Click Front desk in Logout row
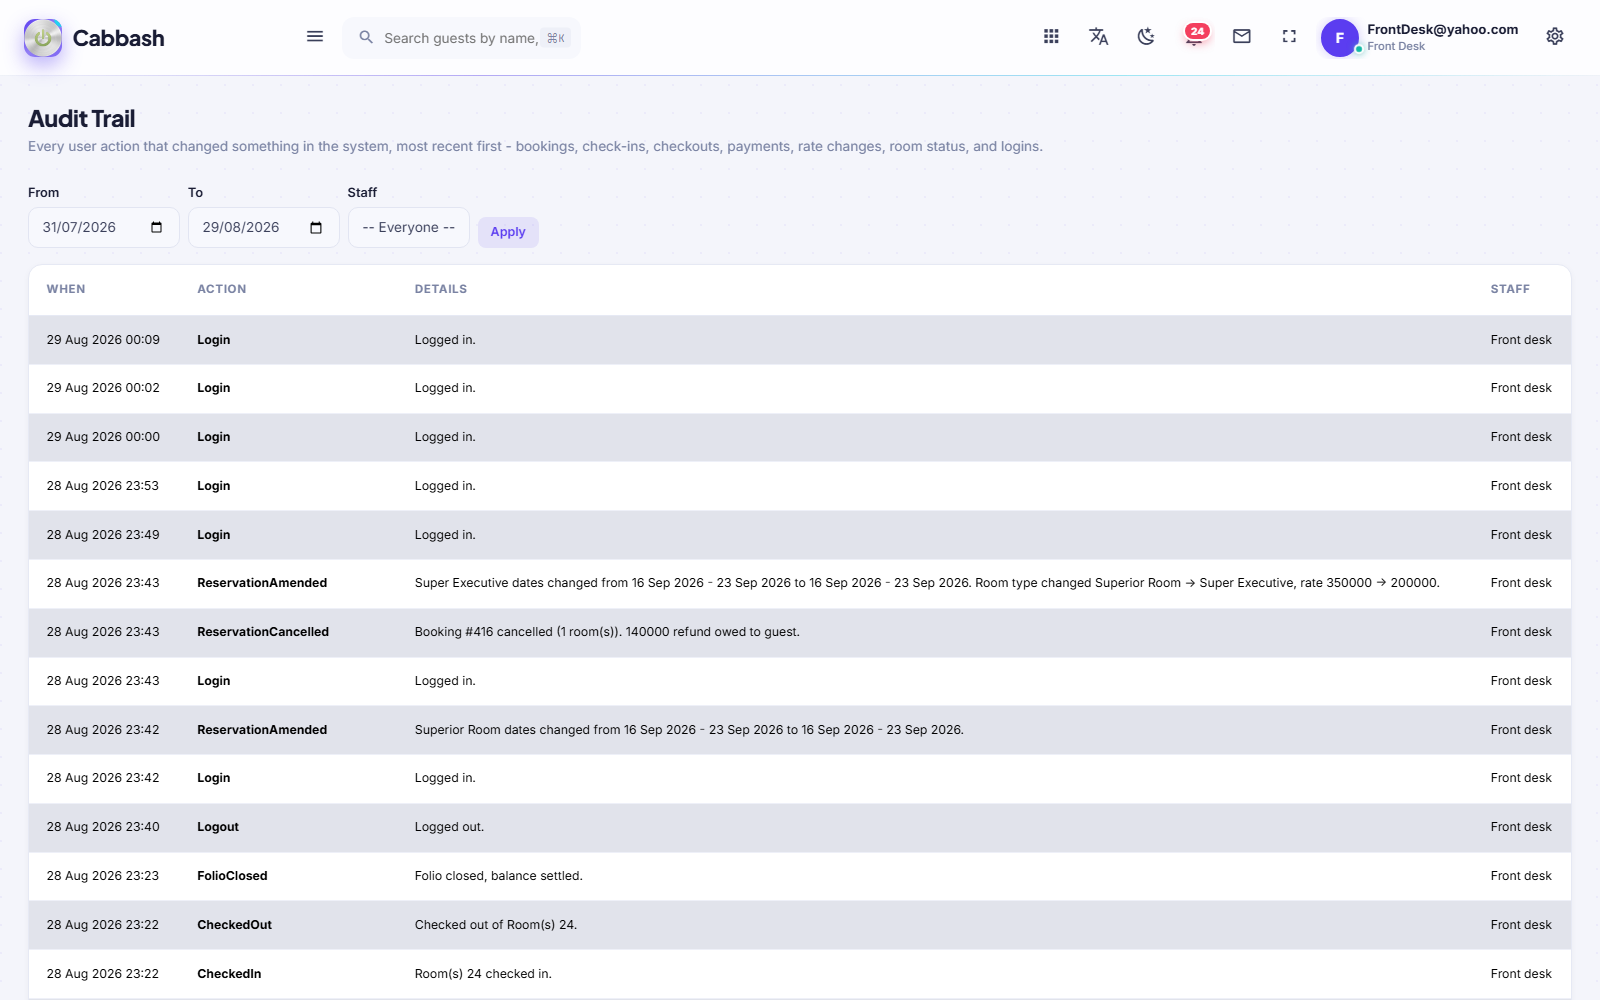This screenshot has width=1600, height=1000. 1521,827
